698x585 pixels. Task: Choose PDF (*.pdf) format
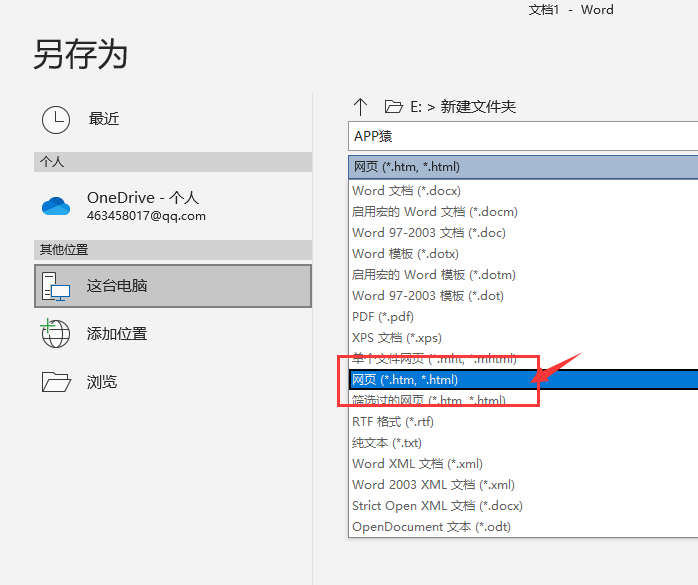[523, 317]
